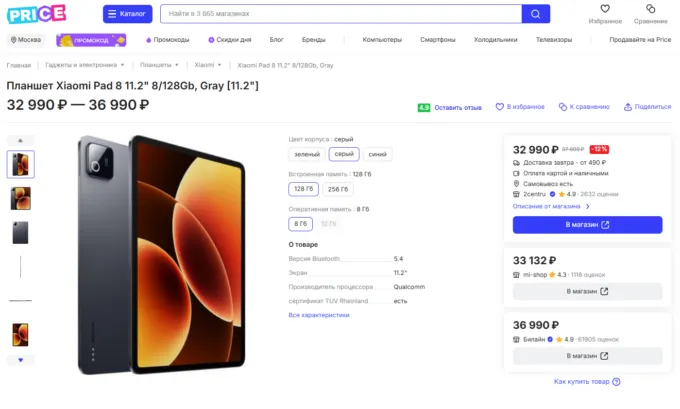This screenshot has width=680, height=409.
Task: Click blue В магазин button for 2centru
Action: point(587,225)
